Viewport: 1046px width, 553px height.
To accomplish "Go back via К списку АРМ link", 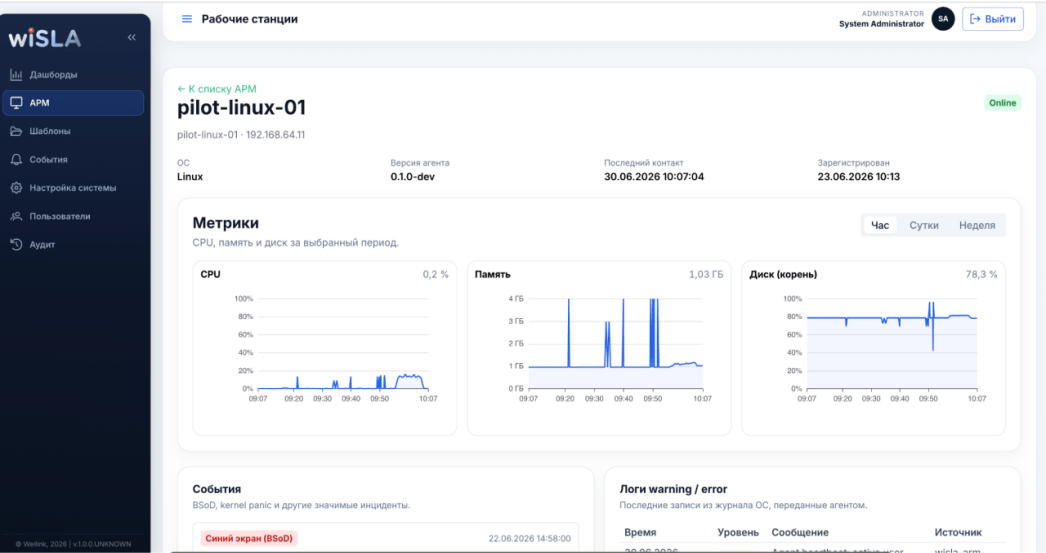I will click(x=217, y=89).
